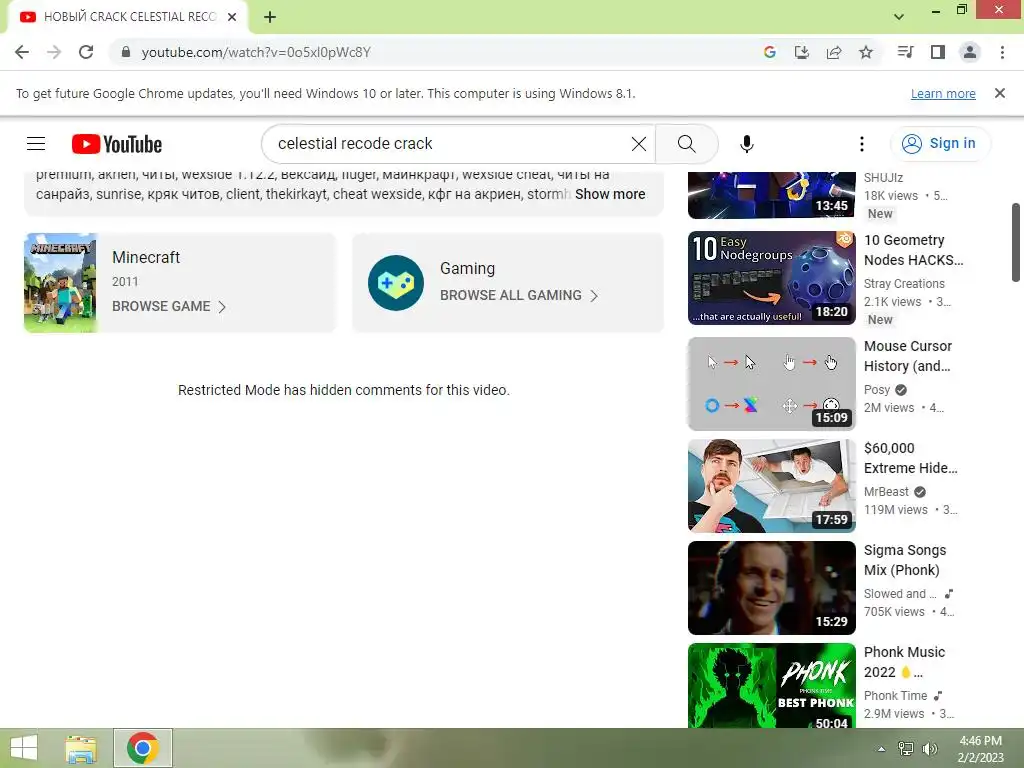This screenshot has width=1024, height=768.
Task: Click the address bar URL
Action: point(256,52)
